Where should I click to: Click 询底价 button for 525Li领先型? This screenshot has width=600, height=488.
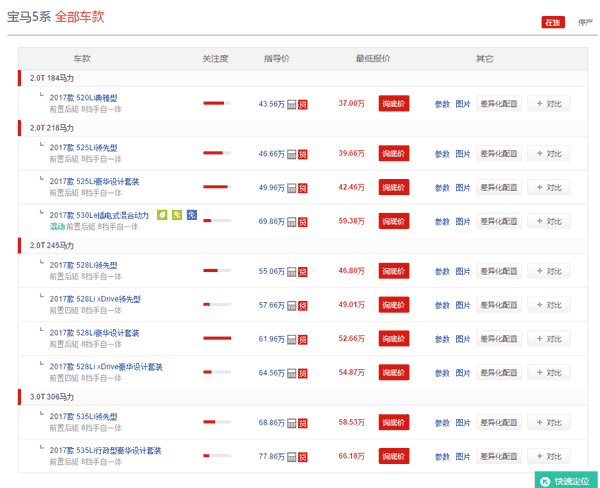pyautogui.click(x=394, y=153)
